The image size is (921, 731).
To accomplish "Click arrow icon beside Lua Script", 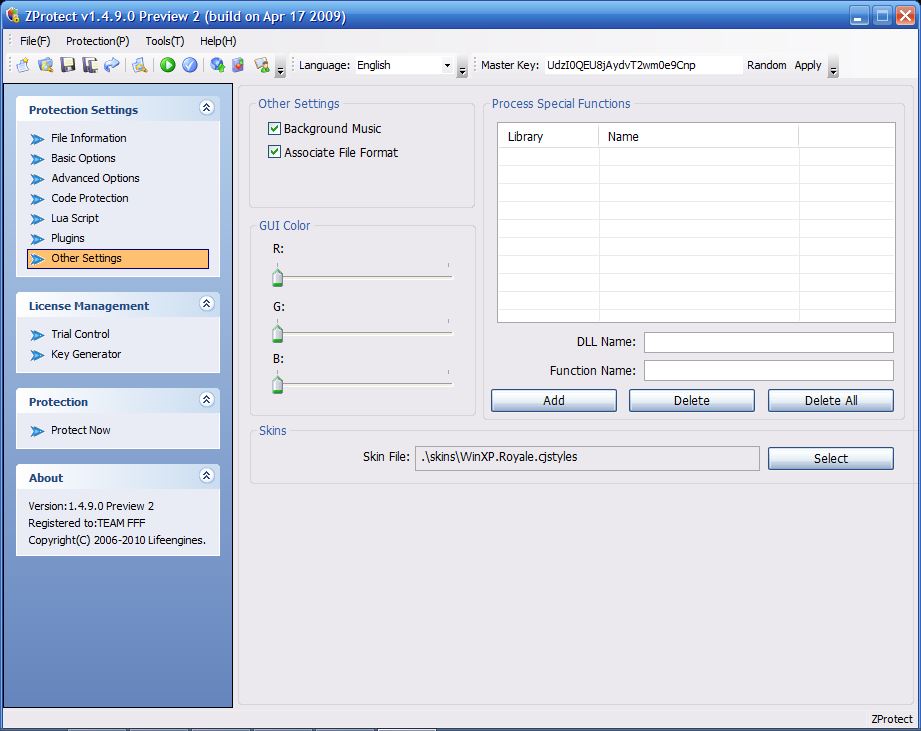I will coord(37,219).
